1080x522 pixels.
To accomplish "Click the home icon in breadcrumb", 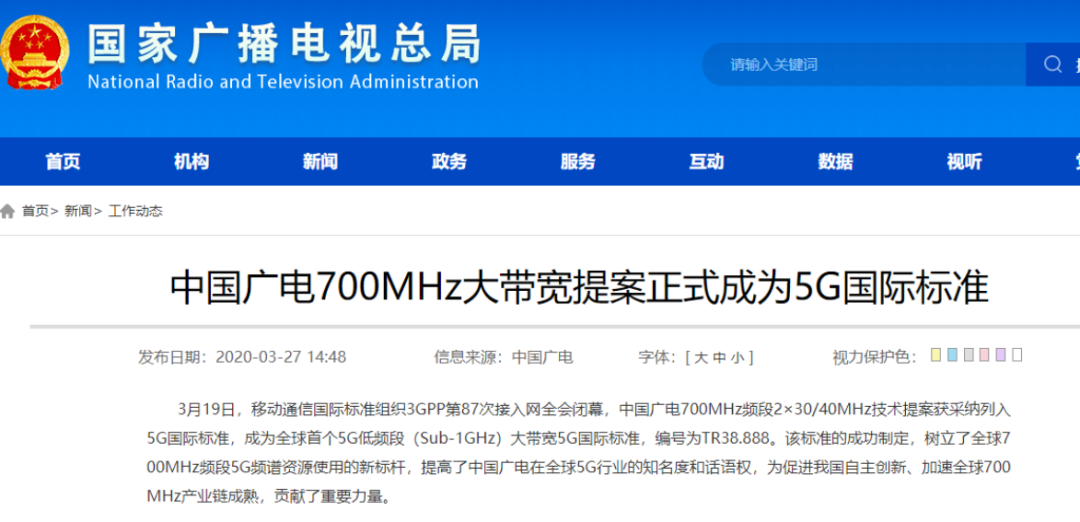I will [8, 211].
